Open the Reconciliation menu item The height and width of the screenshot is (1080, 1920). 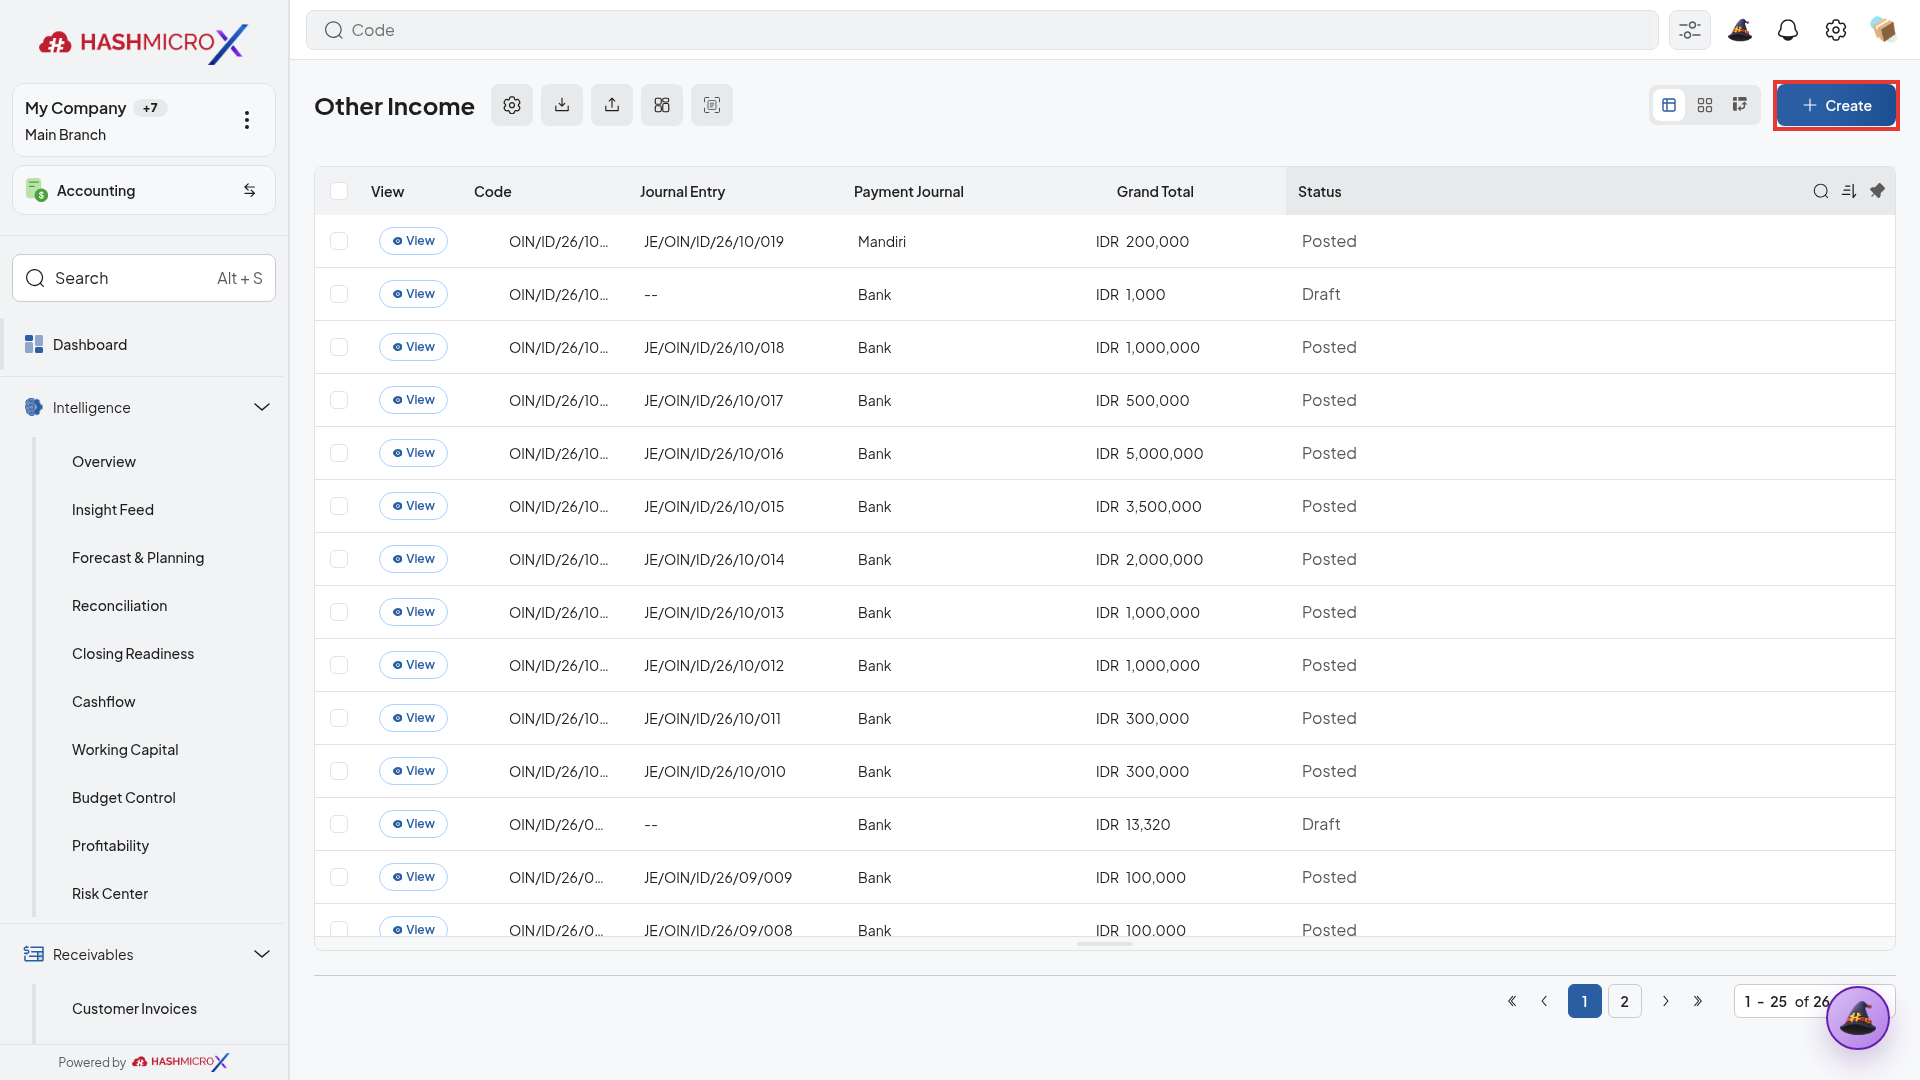pos(119,605)
